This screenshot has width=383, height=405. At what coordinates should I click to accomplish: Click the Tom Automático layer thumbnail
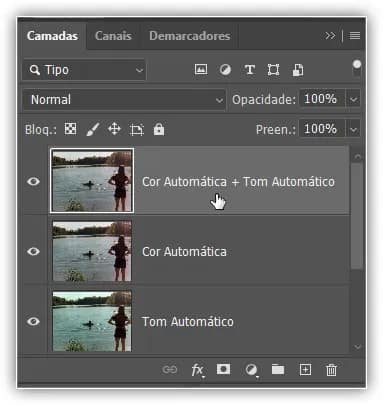92,321
